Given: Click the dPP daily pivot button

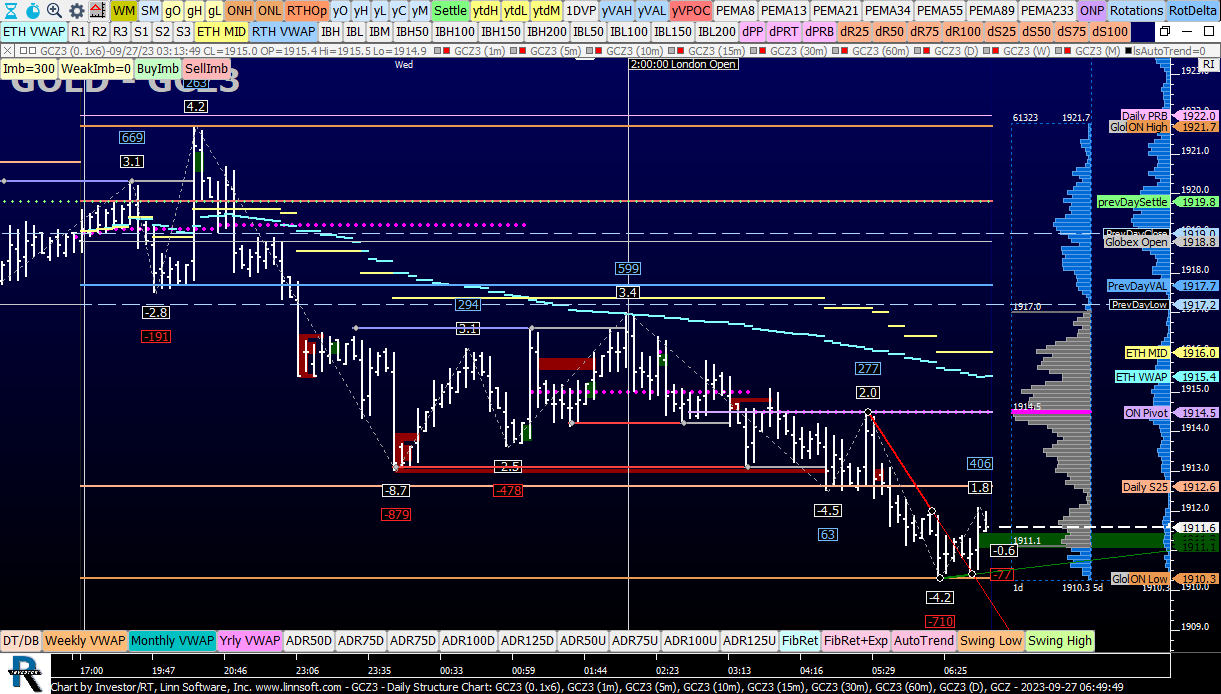Looking at the screenshot, I should tap(753, 31).
